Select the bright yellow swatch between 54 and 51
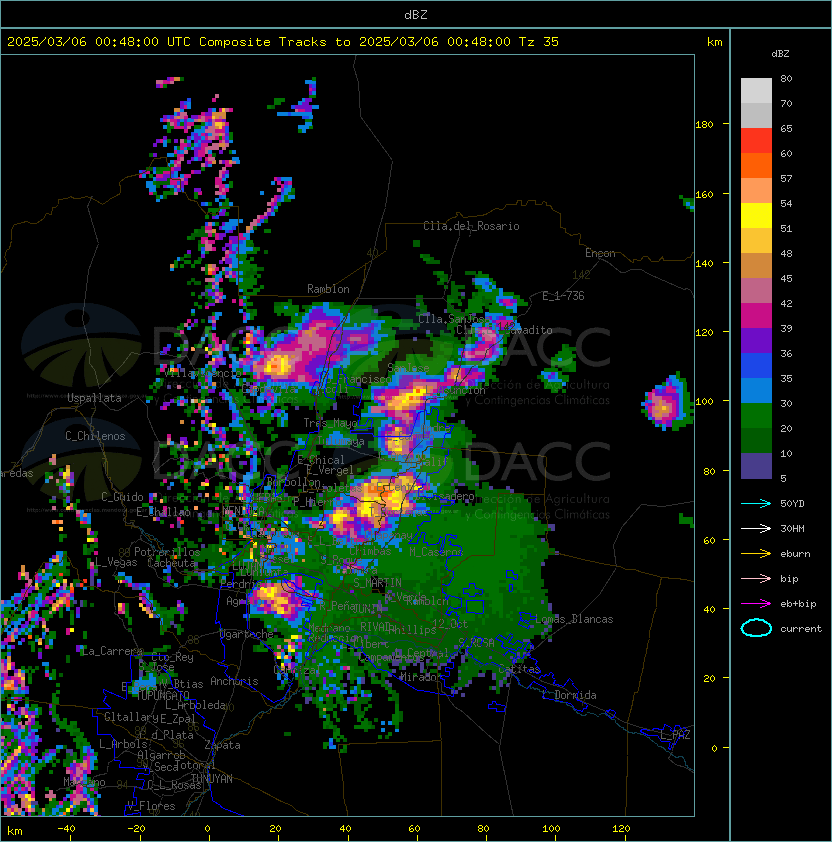The width and height of the screenshot is (832, 842). 756,216
